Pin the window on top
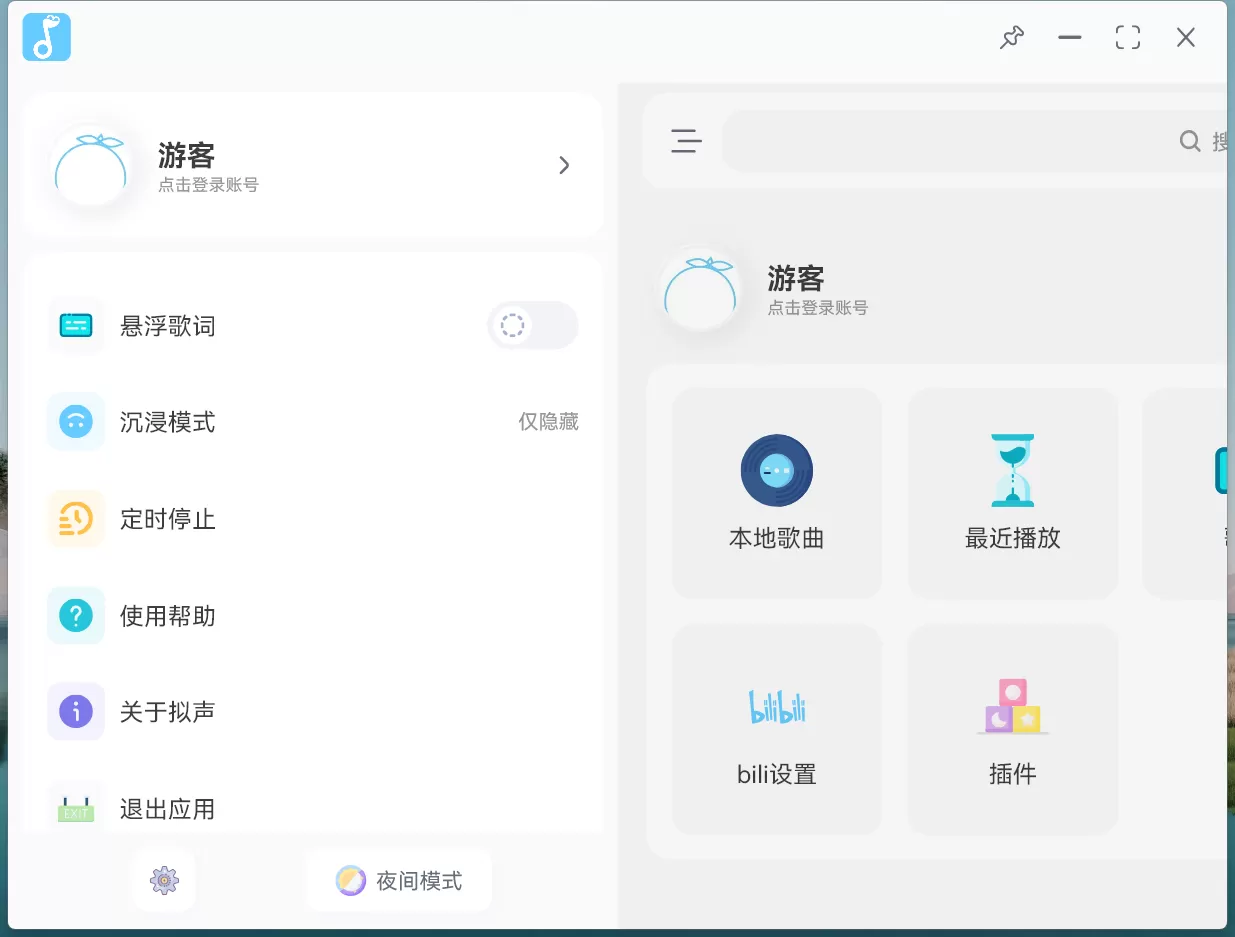This screenshot has height=937, width=1235. 1012,37
